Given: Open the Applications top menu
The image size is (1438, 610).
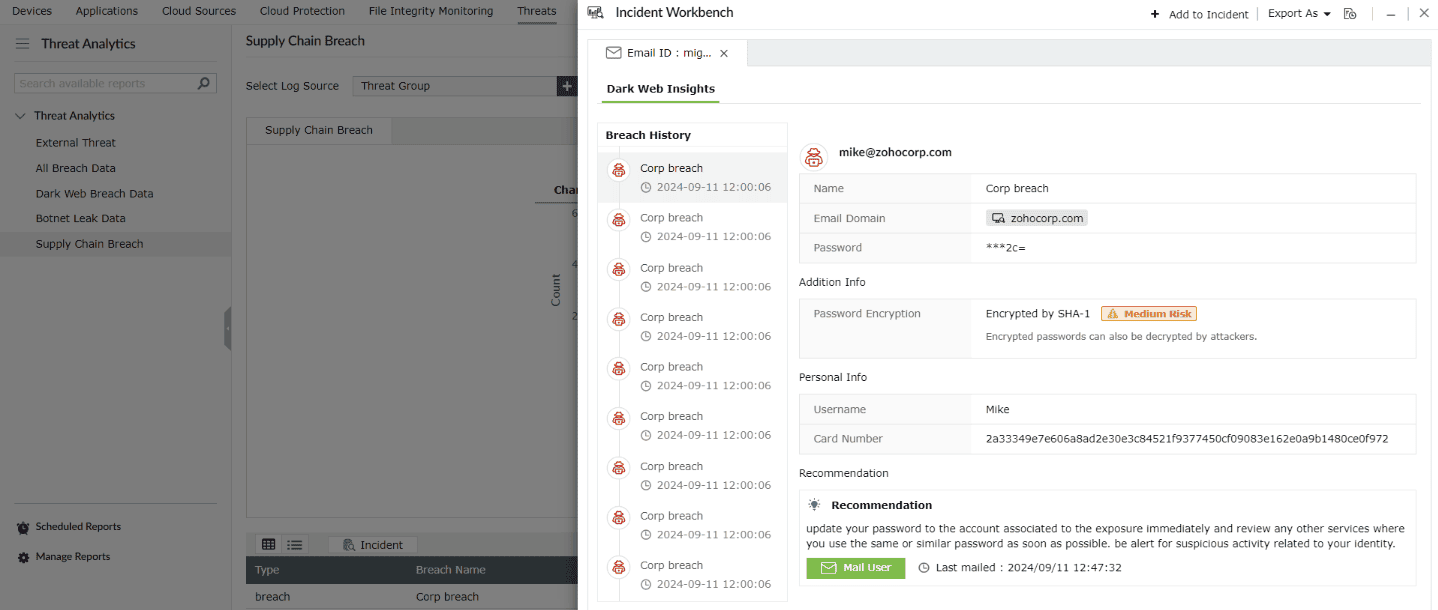Looking at the screenshot, I should [x=107, y=11].
